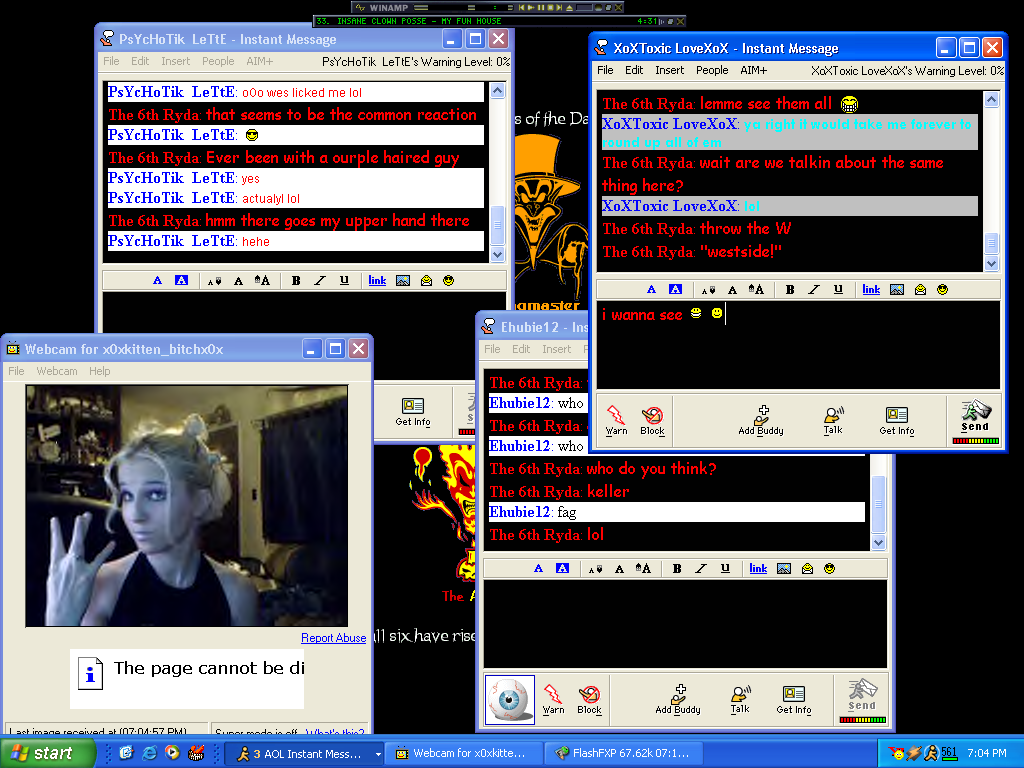Click the eyeball buddy icon in Ehubie12 window
The image size is (1024, 768).
point(510,699)
